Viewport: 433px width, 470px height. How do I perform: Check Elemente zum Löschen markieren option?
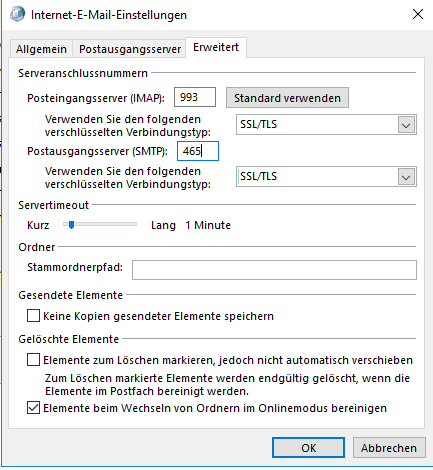(x=33, y=360)
